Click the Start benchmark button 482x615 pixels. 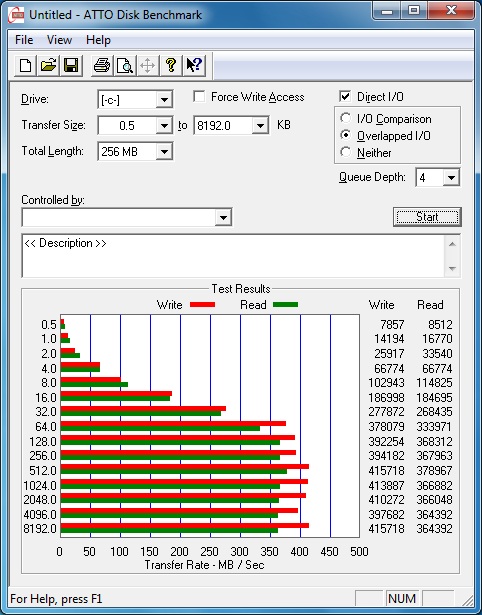[427, 217]
